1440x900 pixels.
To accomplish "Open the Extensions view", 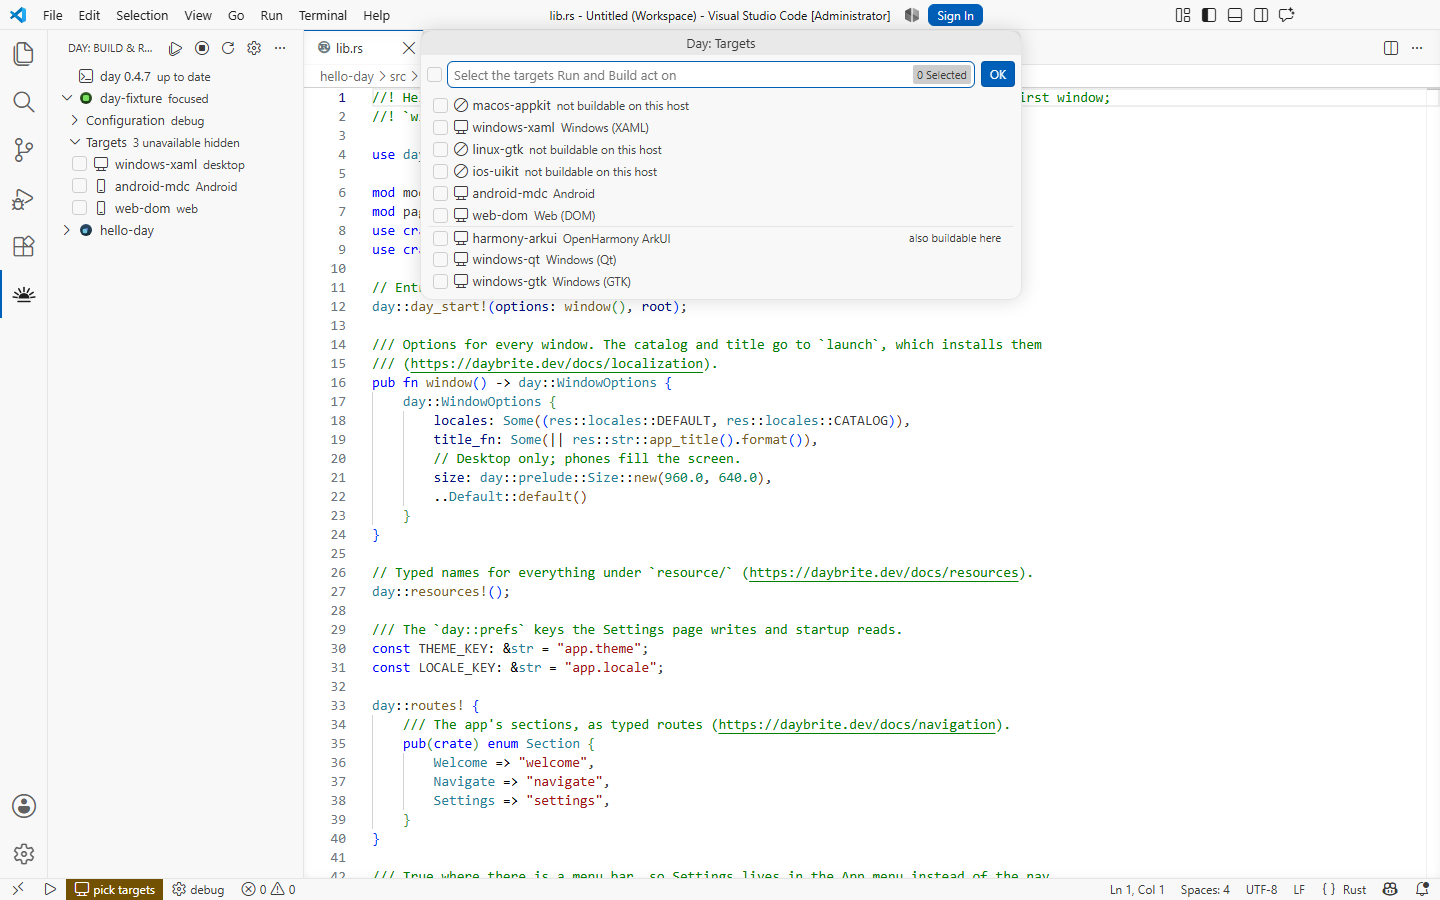I will (24, 246).
